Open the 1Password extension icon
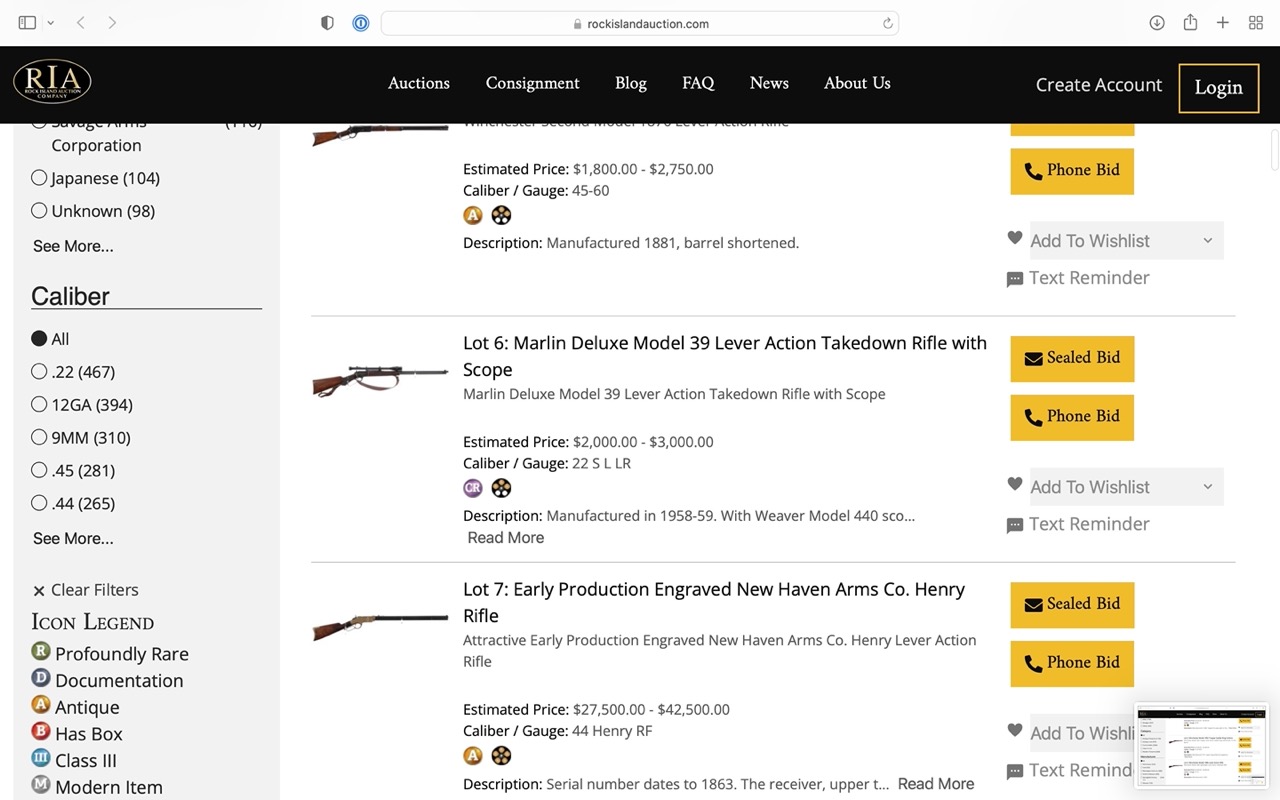The height and width of the screenshot is (800, 1280). [x=361, y=23]
